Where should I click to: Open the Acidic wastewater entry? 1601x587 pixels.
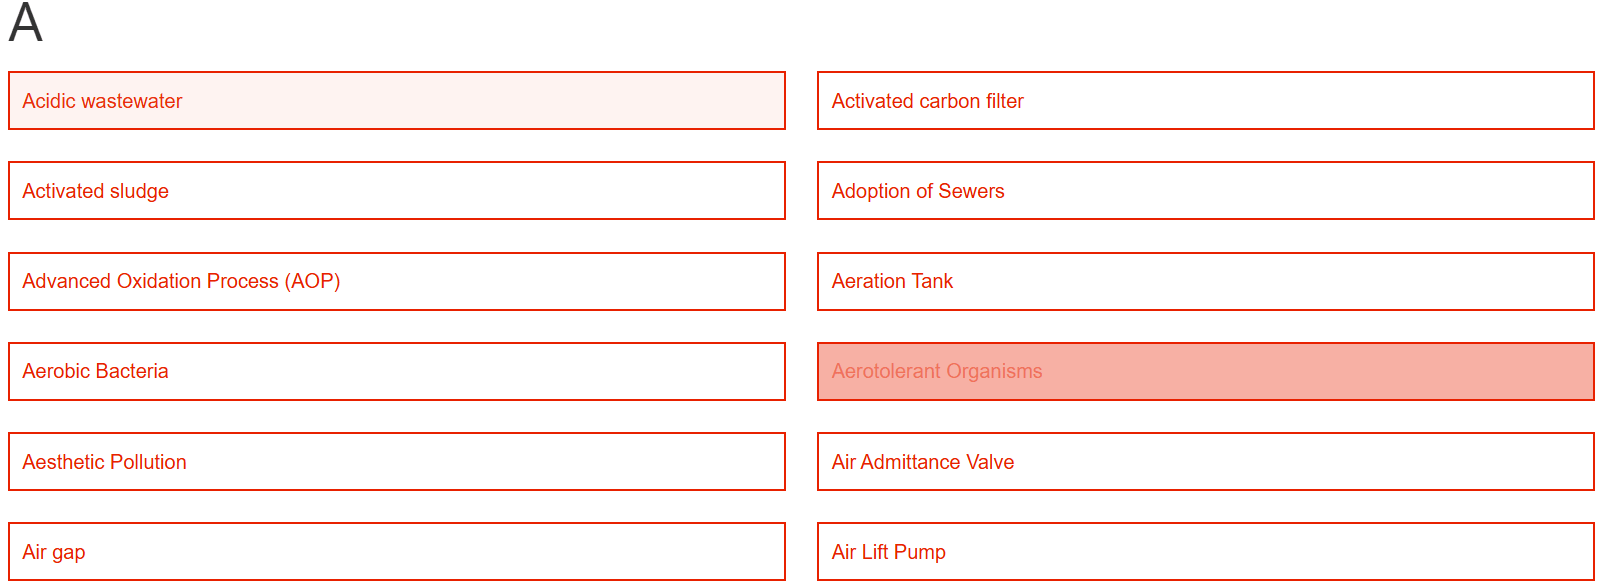coord(397,101)
